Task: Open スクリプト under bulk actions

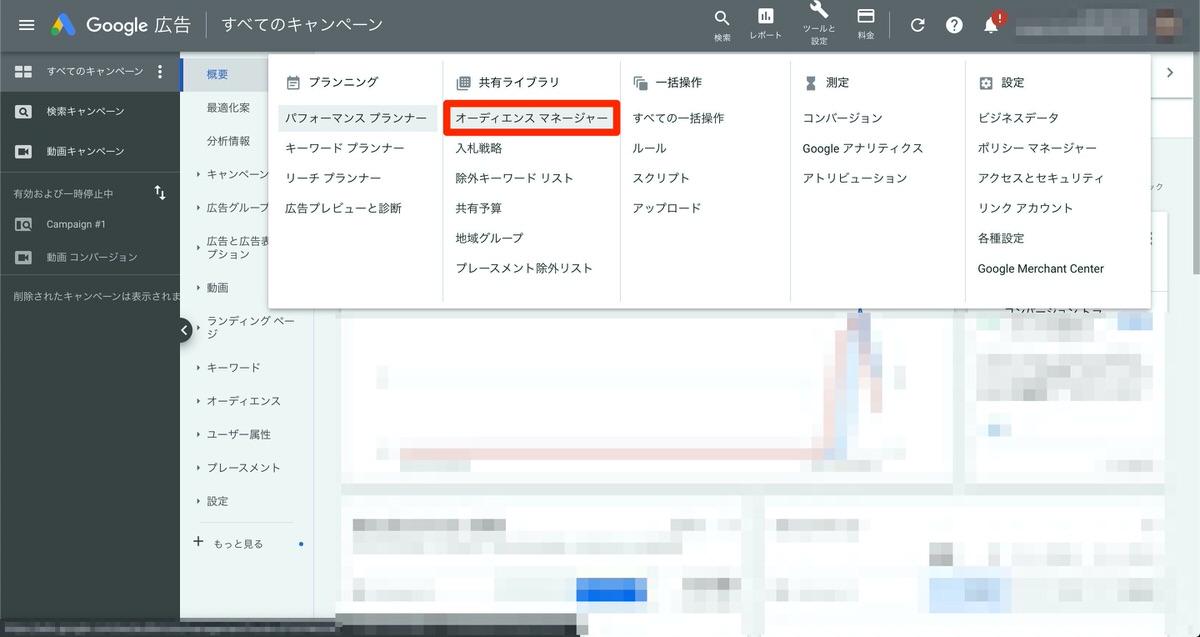Action: [661, 178]
